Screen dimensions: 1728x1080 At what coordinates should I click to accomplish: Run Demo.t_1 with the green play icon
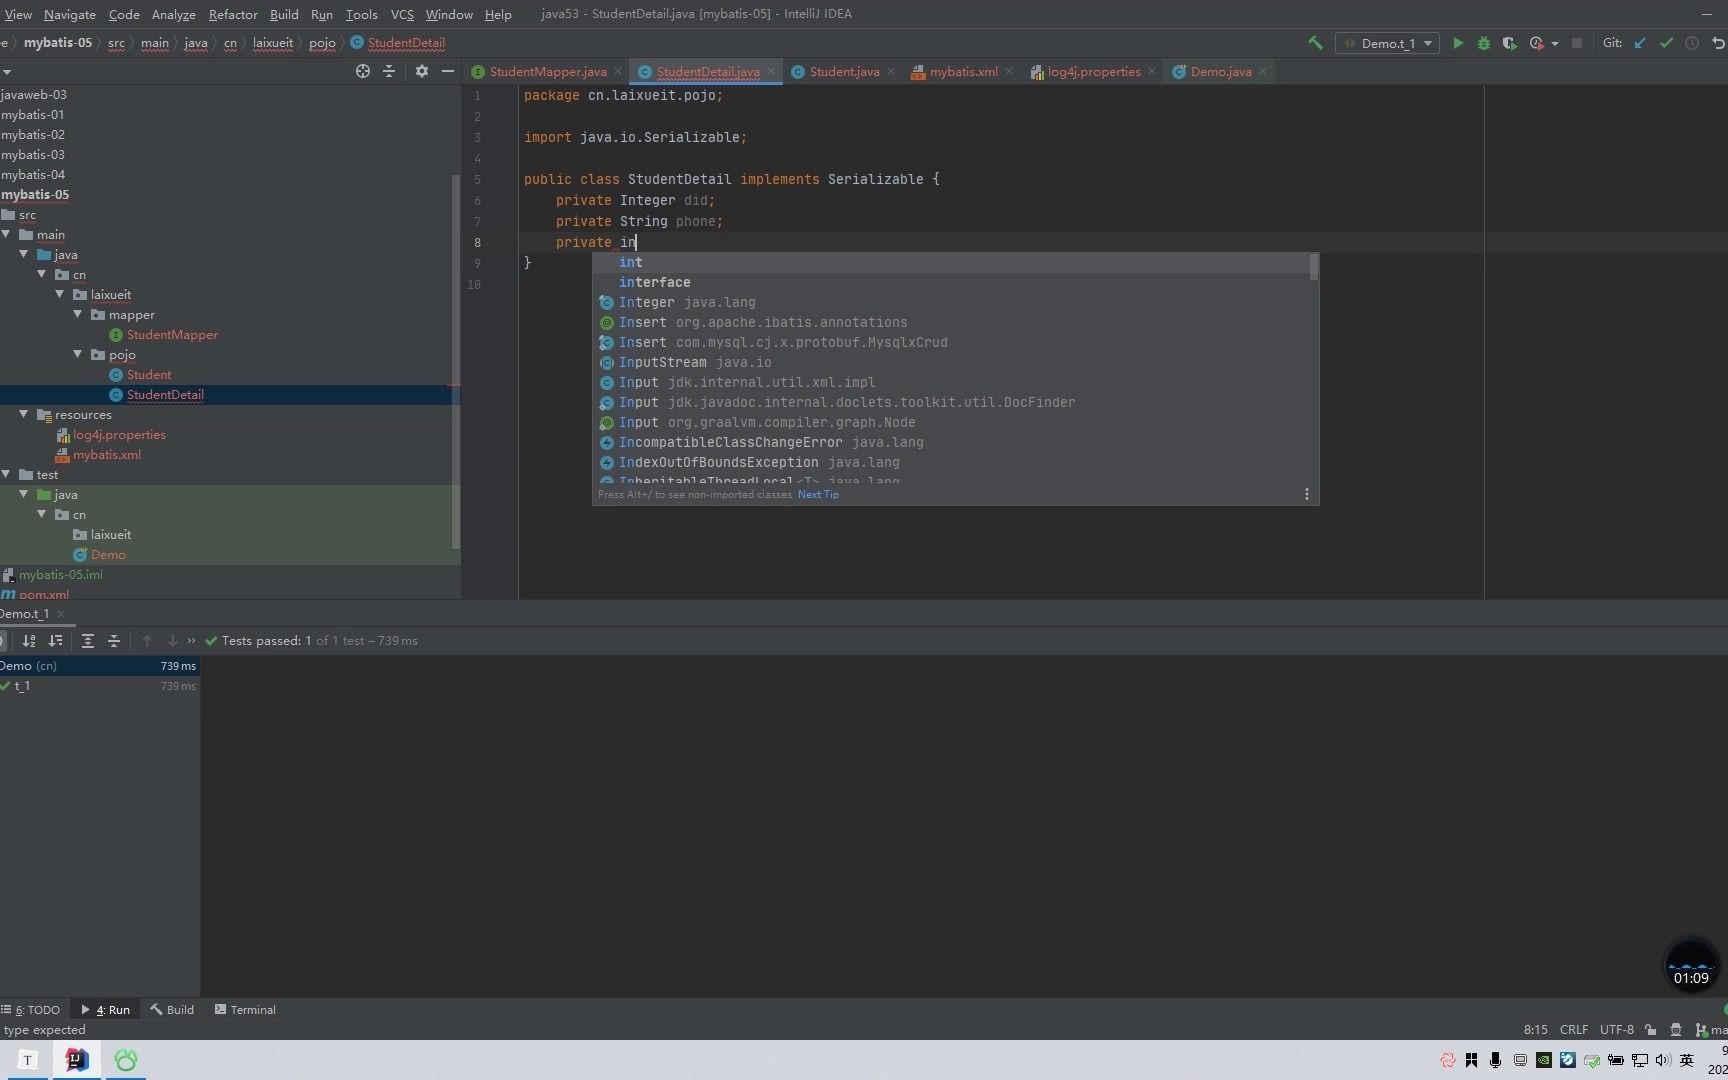click(1458, 43)
